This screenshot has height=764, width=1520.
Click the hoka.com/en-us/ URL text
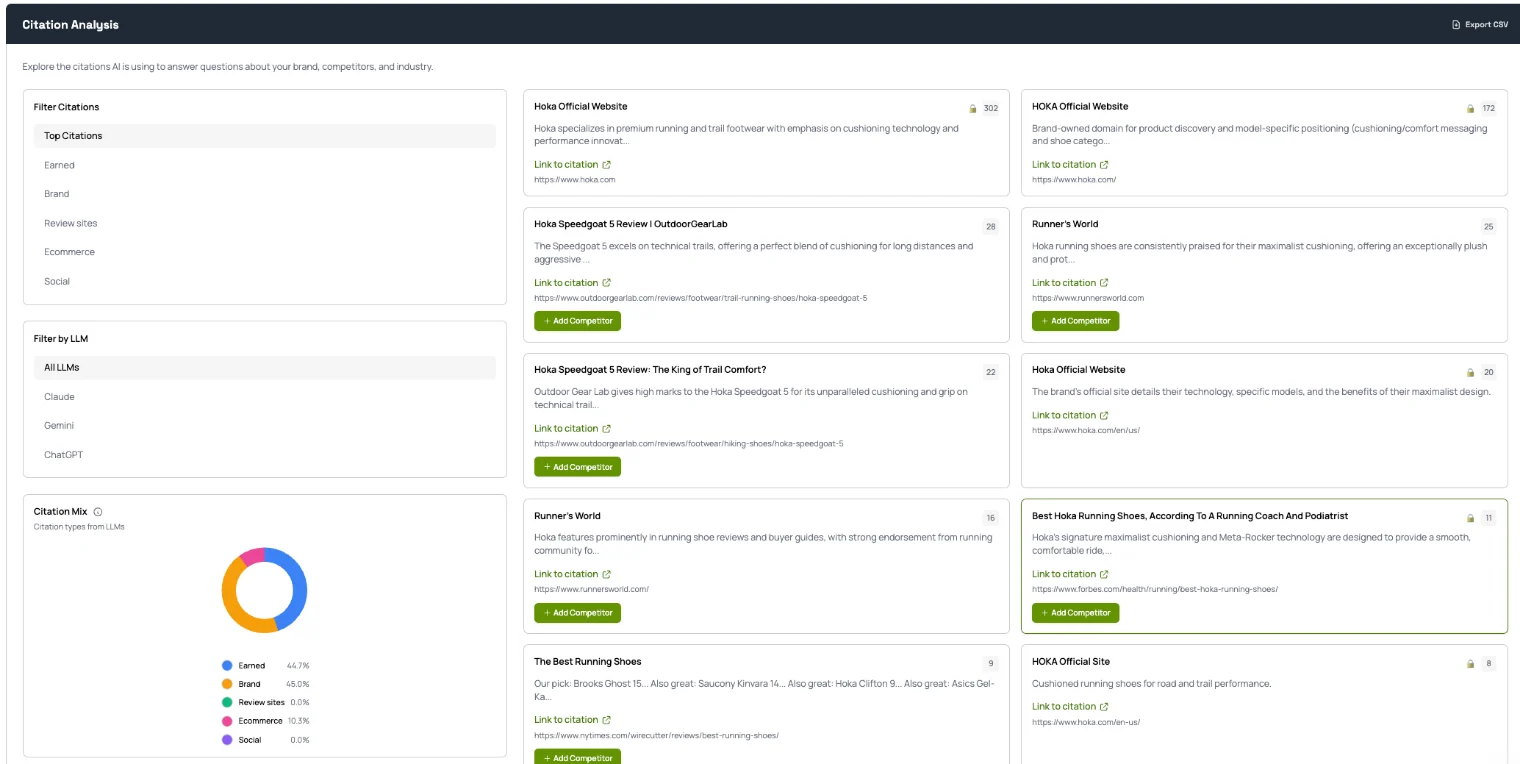coord(1086,722)
